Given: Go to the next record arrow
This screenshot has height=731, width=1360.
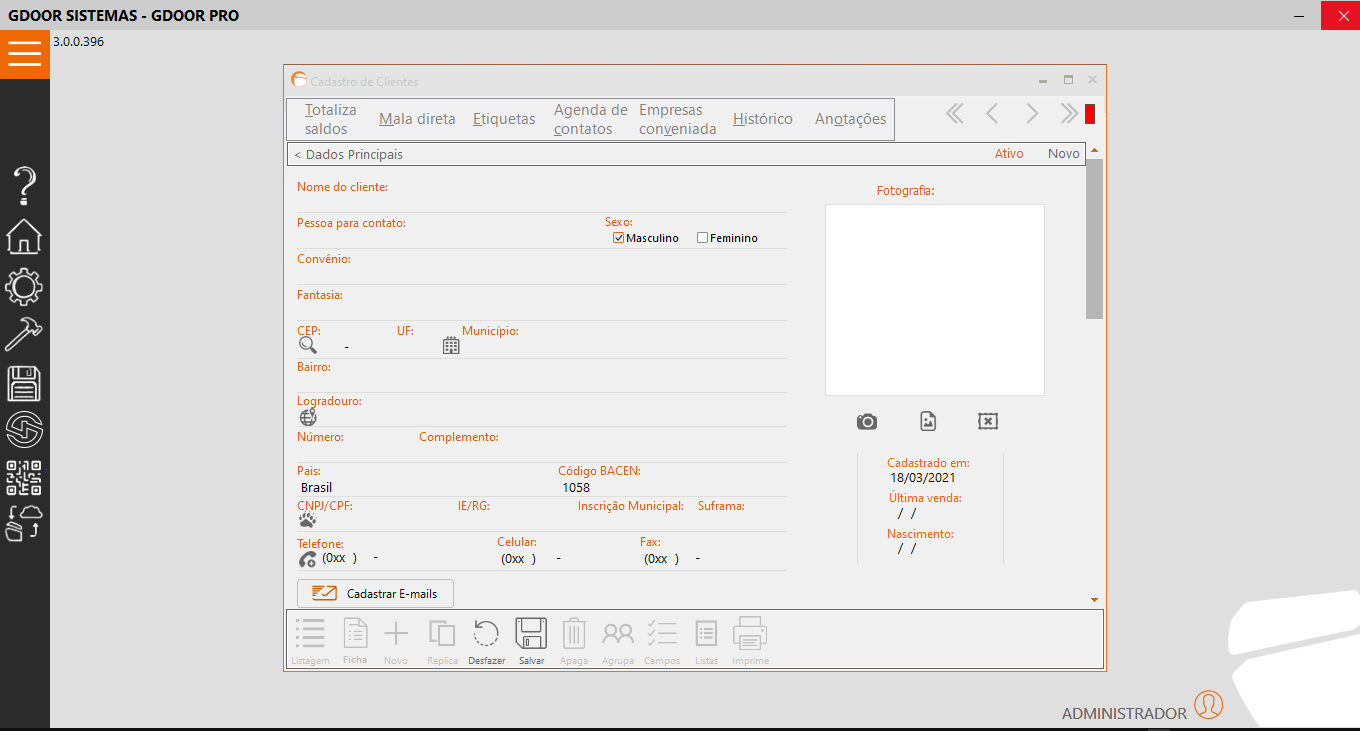Looking at the screenshot, I should 1032,114.
